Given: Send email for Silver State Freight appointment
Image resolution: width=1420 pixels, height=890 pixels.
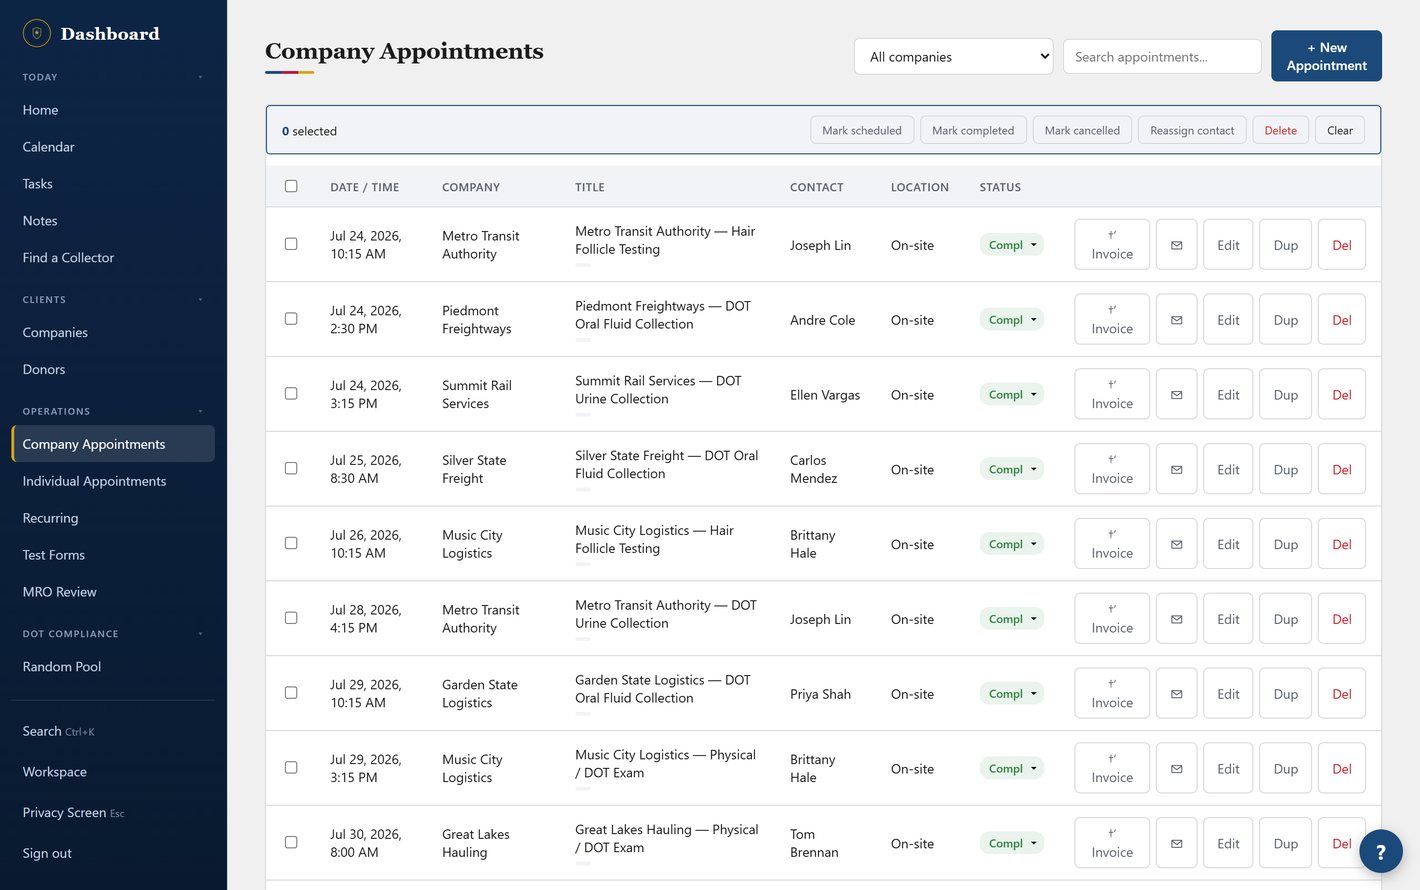Looking at the screenshot, I should (x=1176, y=469).
